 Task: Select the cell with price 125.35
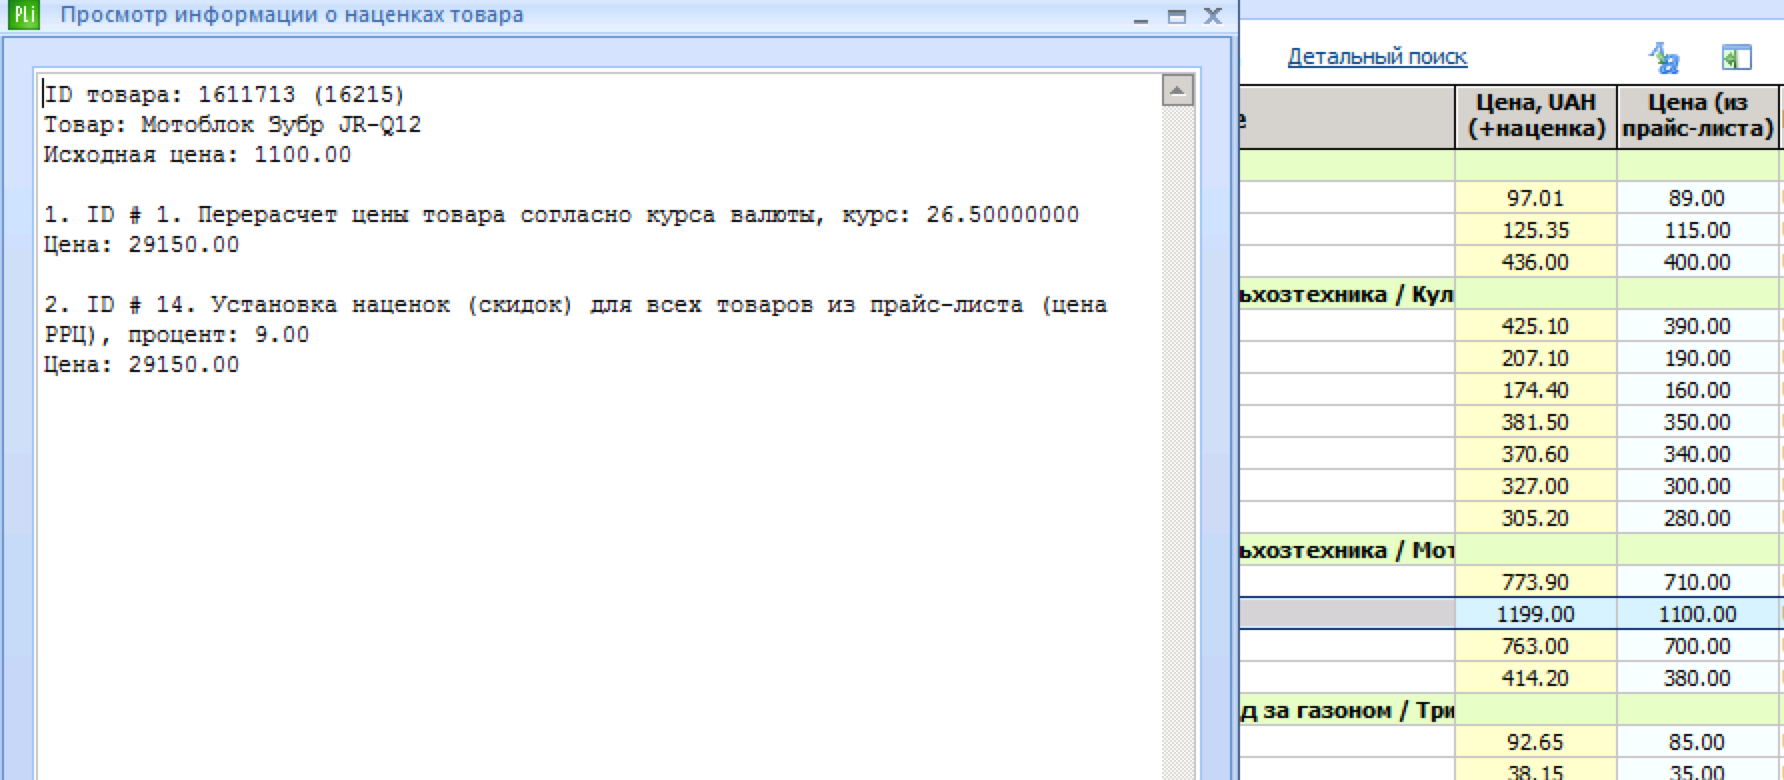(1536, 230)
